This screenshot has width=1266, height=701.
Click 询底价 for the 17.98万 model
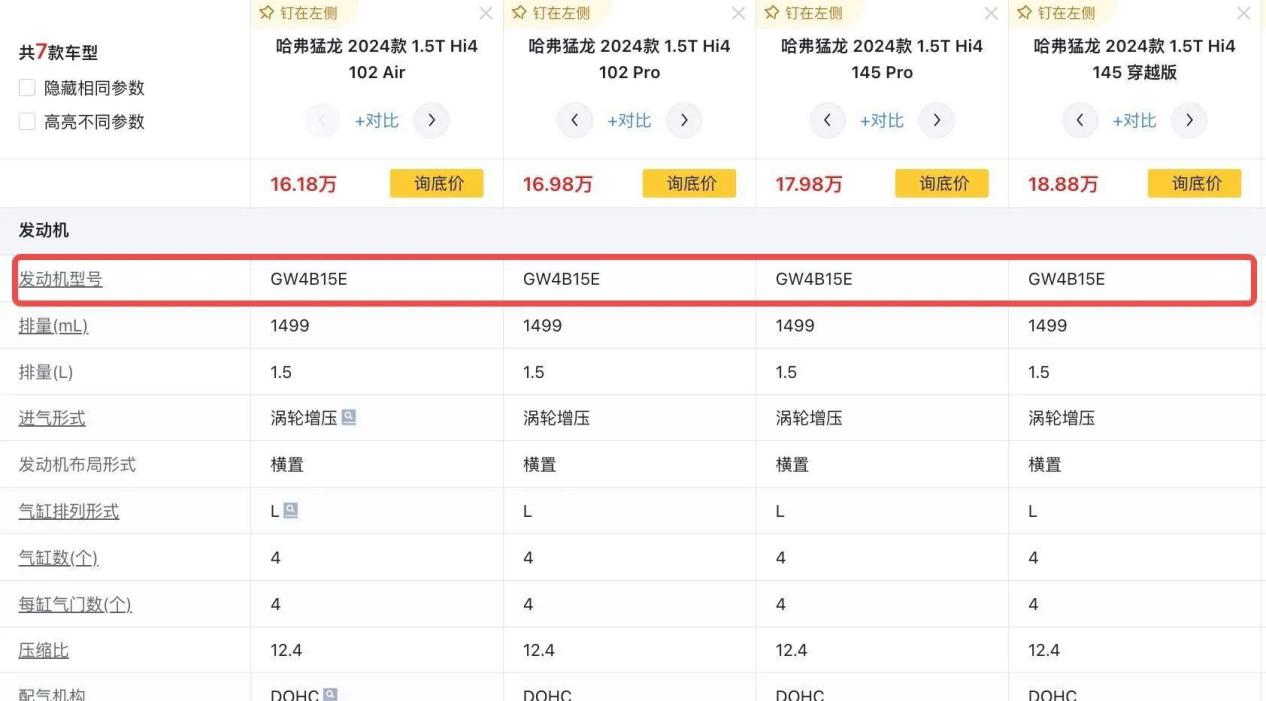(942, 183)
